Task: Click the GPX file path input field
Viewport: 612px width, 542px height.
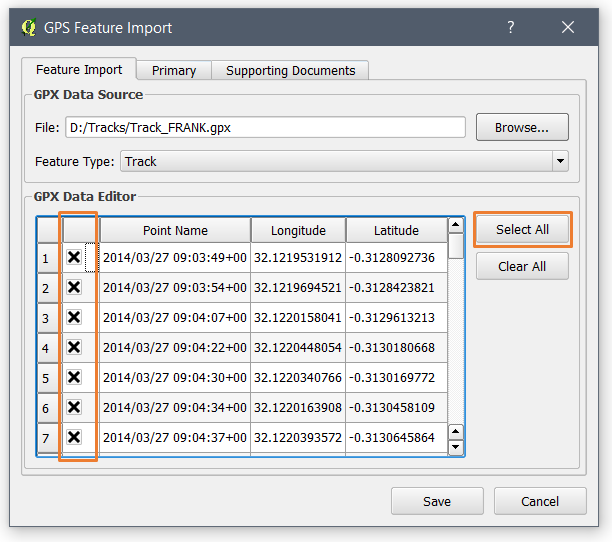Action: coord(265,127)
